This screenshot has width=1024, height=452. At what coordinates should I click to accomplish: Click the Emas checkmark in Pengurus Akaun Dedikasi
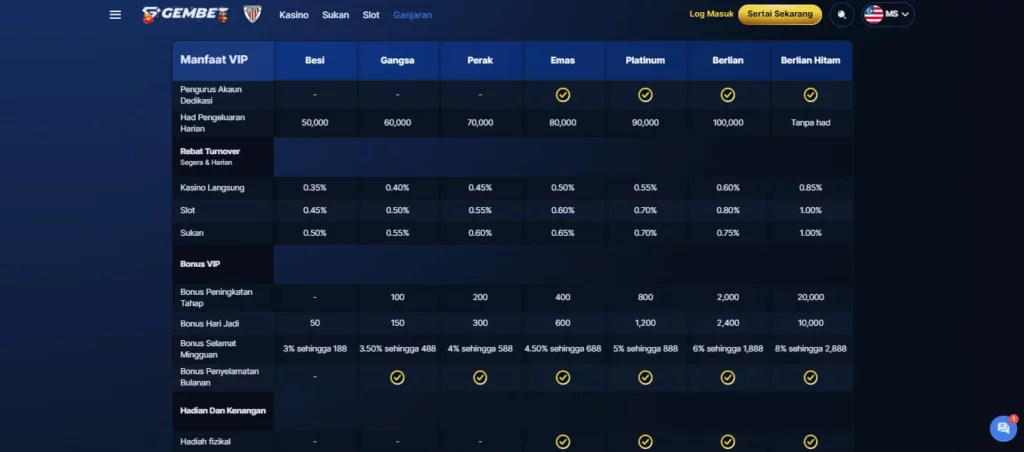point(562,95)
